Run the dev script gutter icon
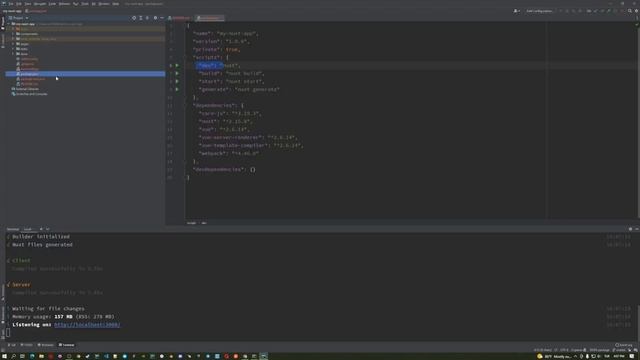 point(177,65)
